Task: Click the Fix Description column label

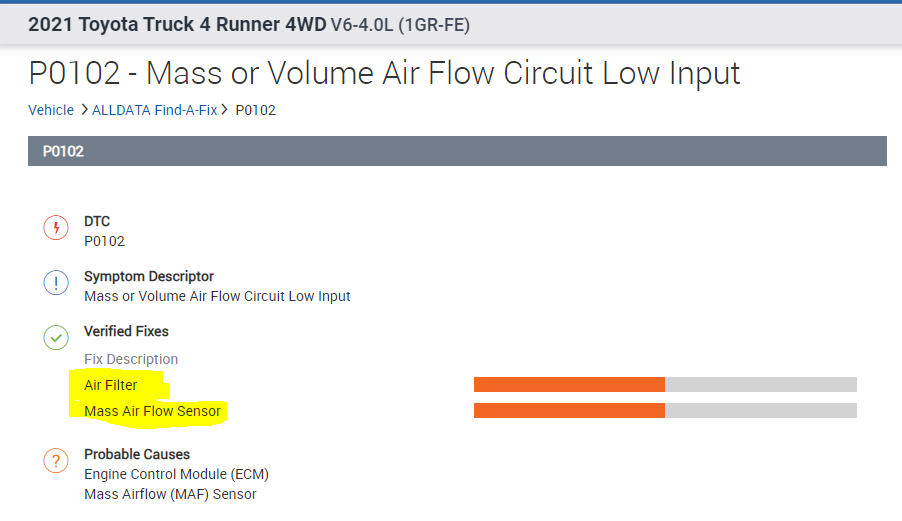Action: point(131,359)
